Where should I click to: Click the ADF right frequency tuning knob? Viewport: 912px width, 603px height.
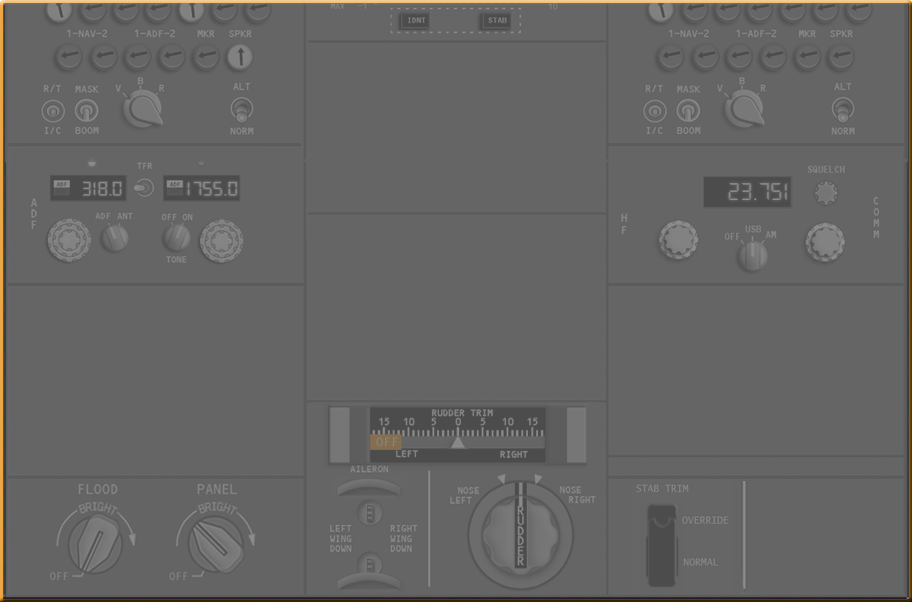[221, 240]
